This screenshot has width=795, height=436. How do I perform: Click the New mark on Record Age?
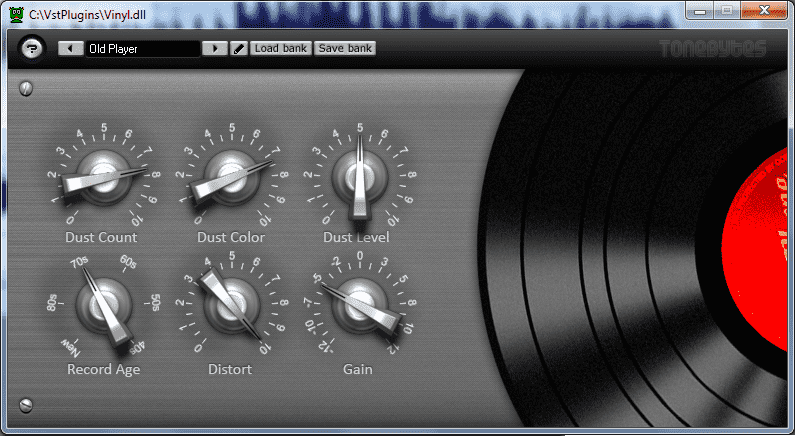pyautogui.click(x=70, y=348)
